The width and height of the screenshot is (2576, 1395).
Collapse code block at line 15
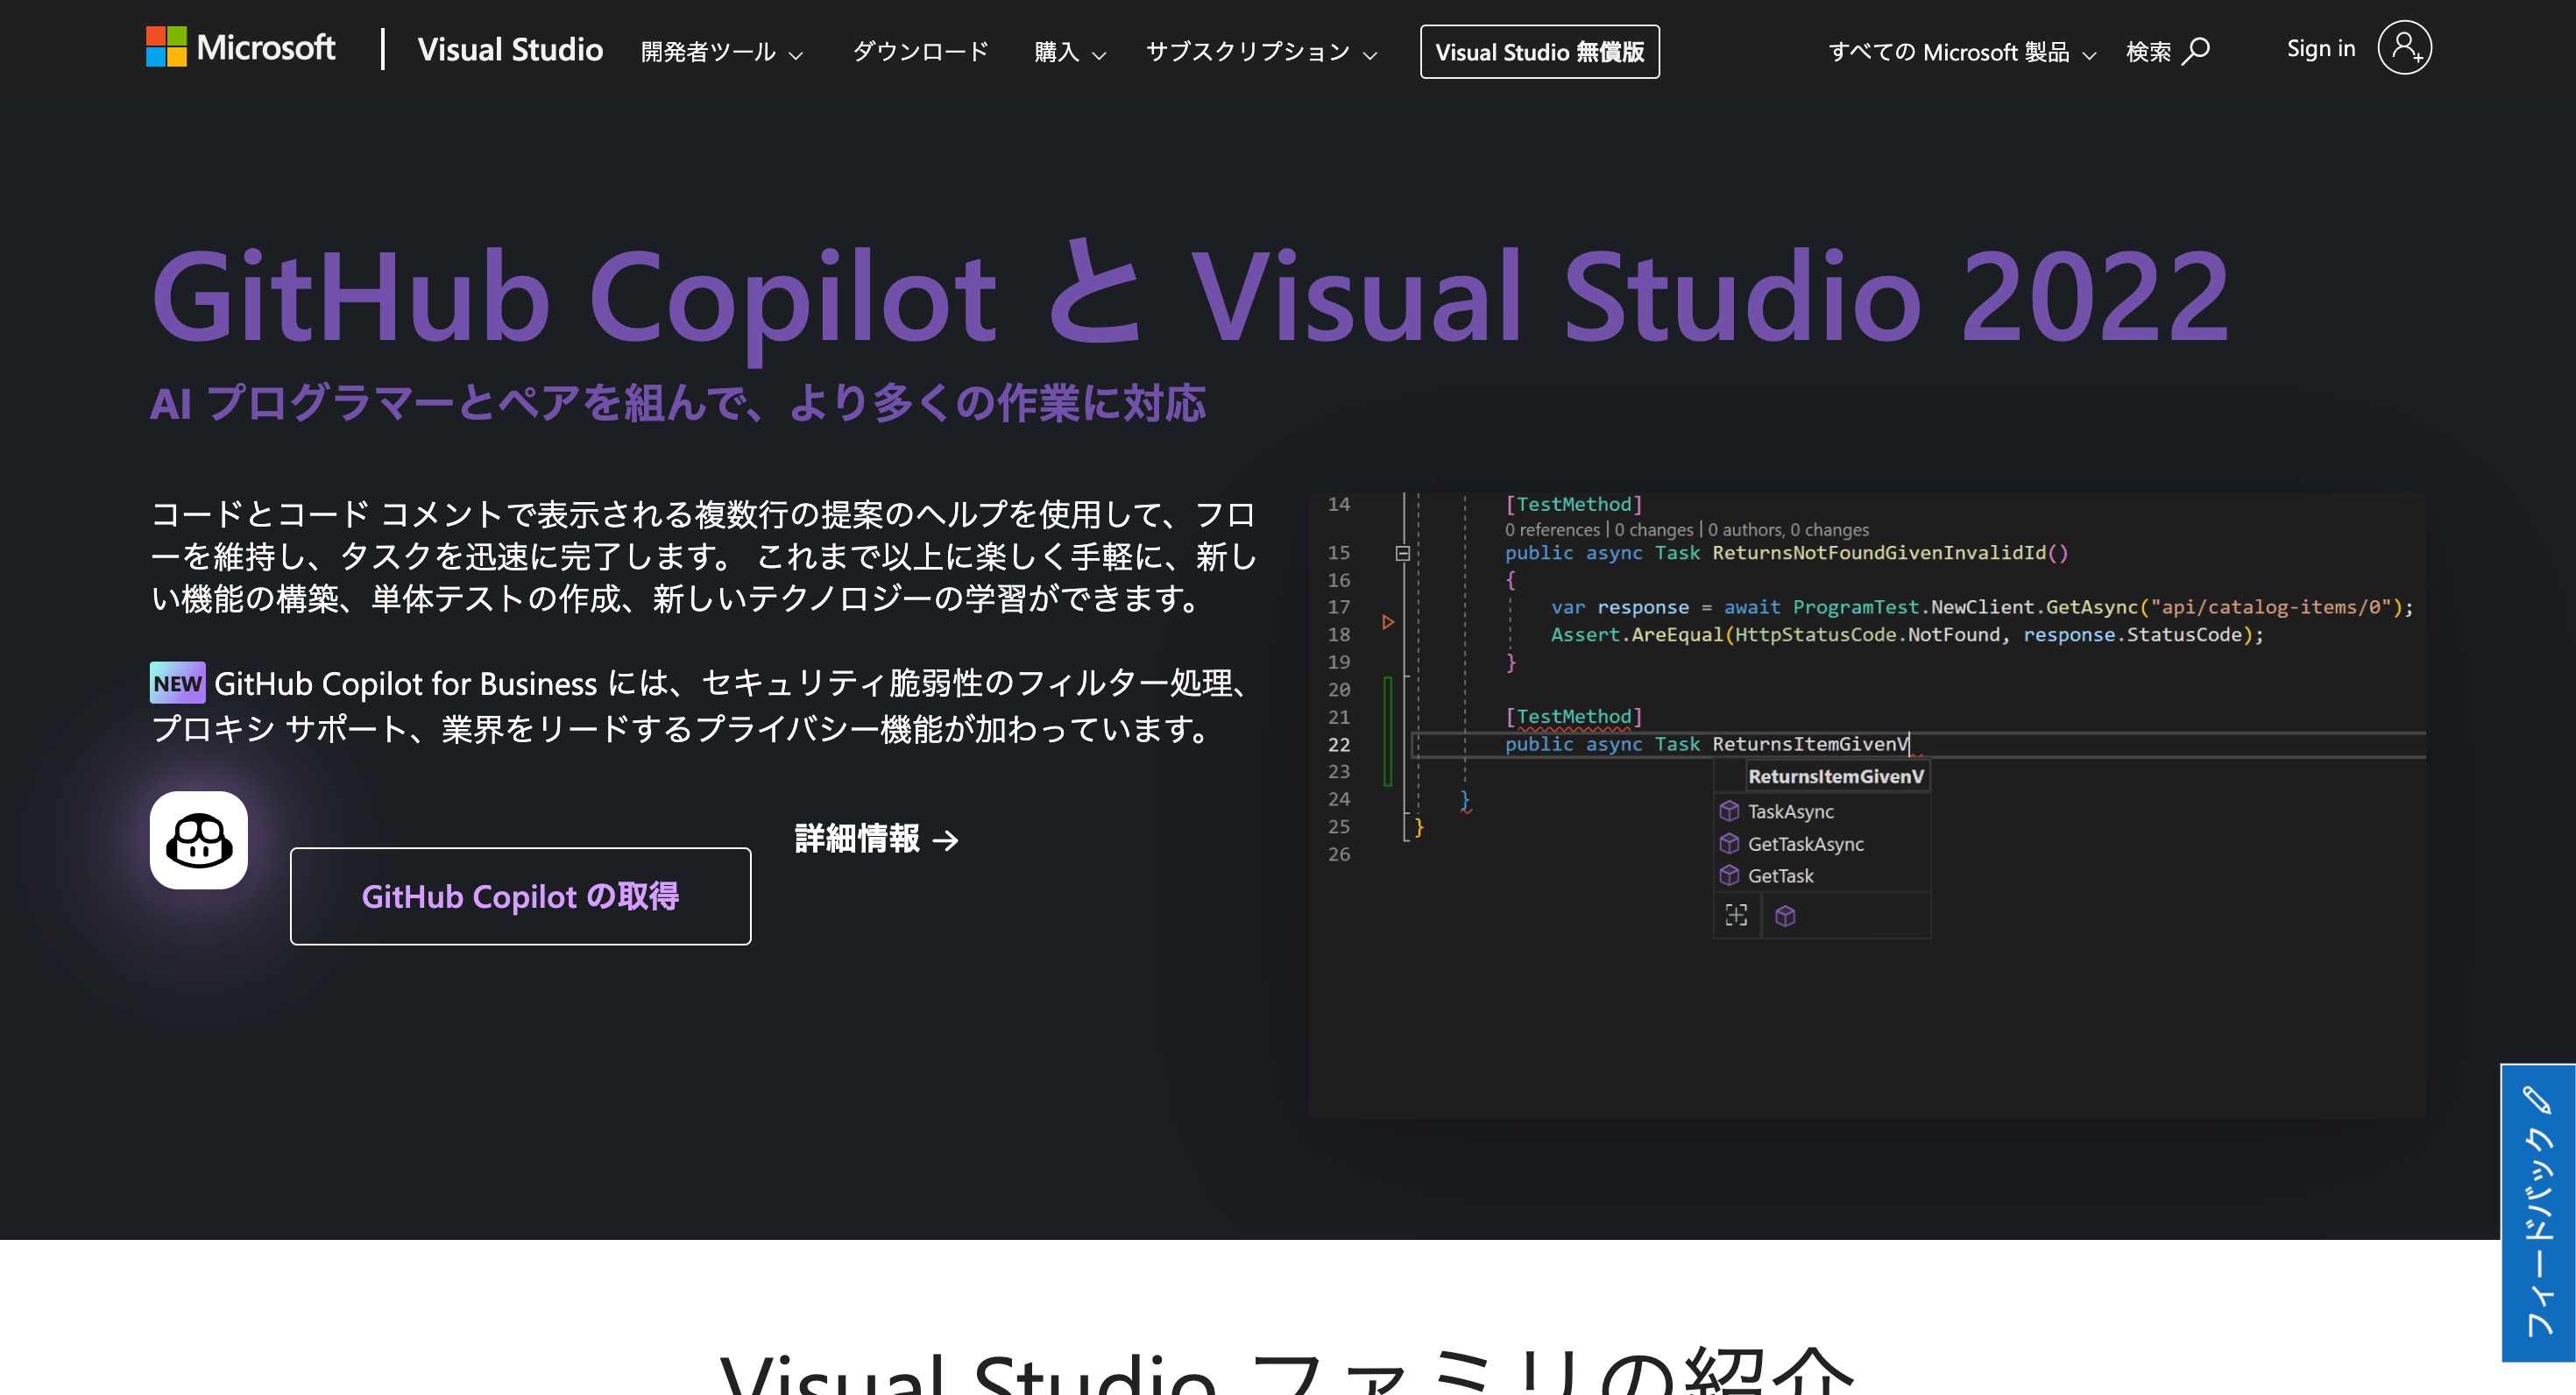coord(1403,553)
